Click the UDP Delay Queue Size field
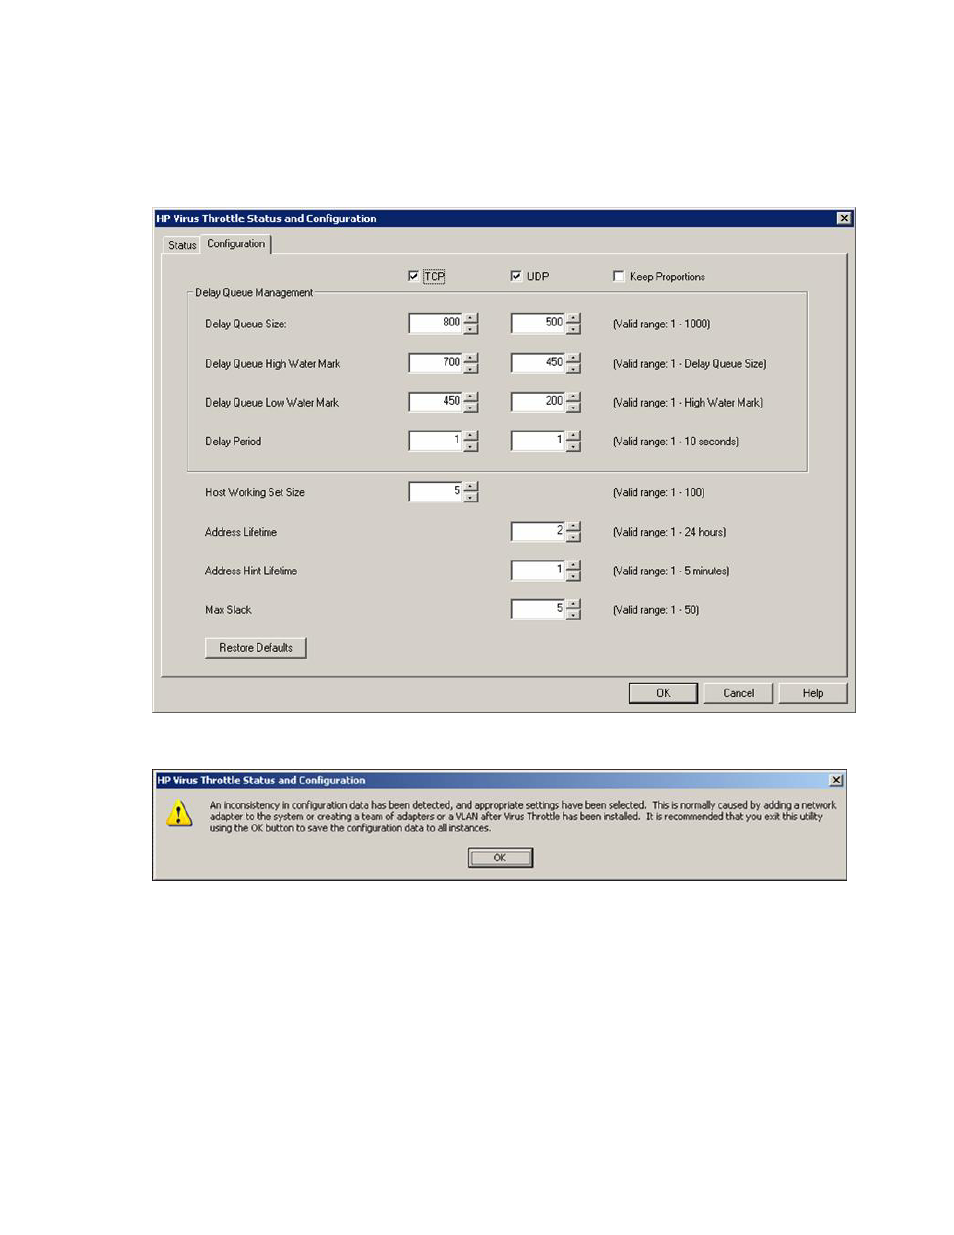The image size is (954, 1235). [537, 323]
